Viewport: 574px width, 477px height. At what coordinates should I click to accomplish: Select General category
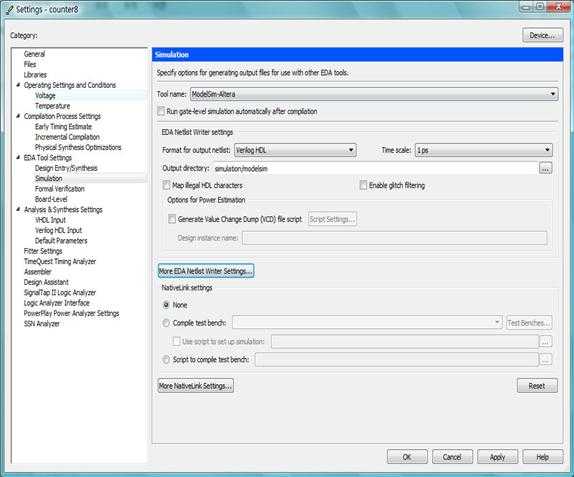34,54
